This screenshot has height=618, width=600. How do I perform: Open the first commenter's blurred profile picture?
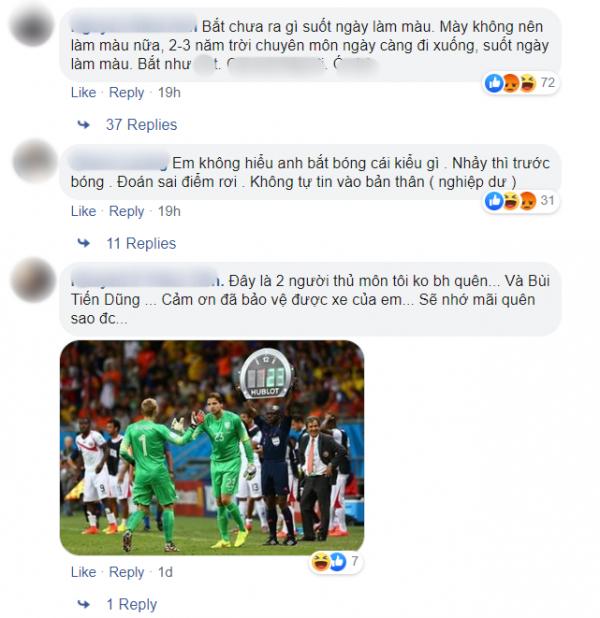click(32, 24)
